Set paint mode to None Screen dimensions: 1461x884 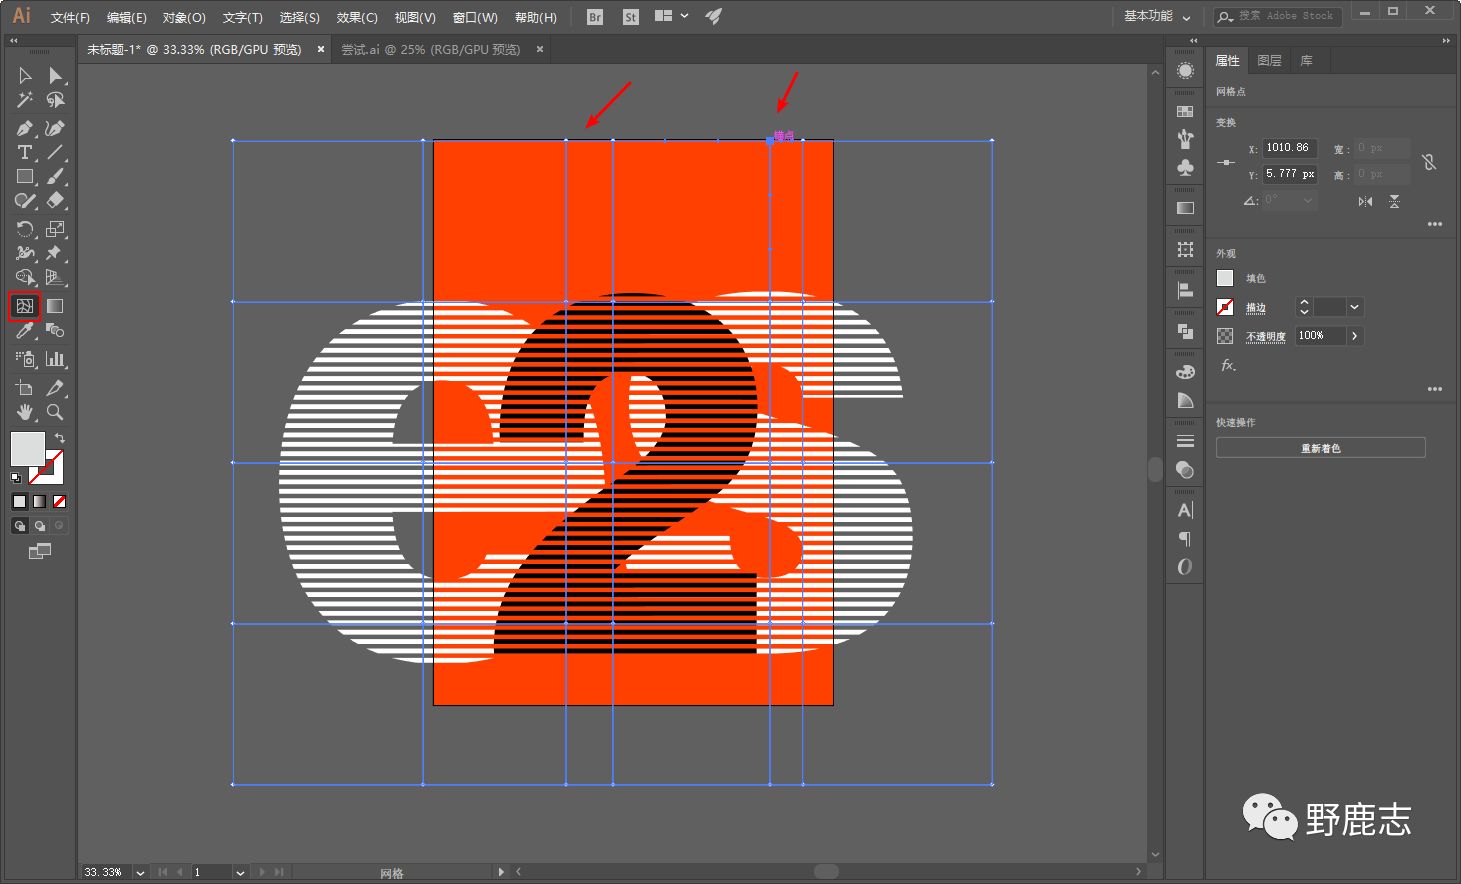coord(60,501)
